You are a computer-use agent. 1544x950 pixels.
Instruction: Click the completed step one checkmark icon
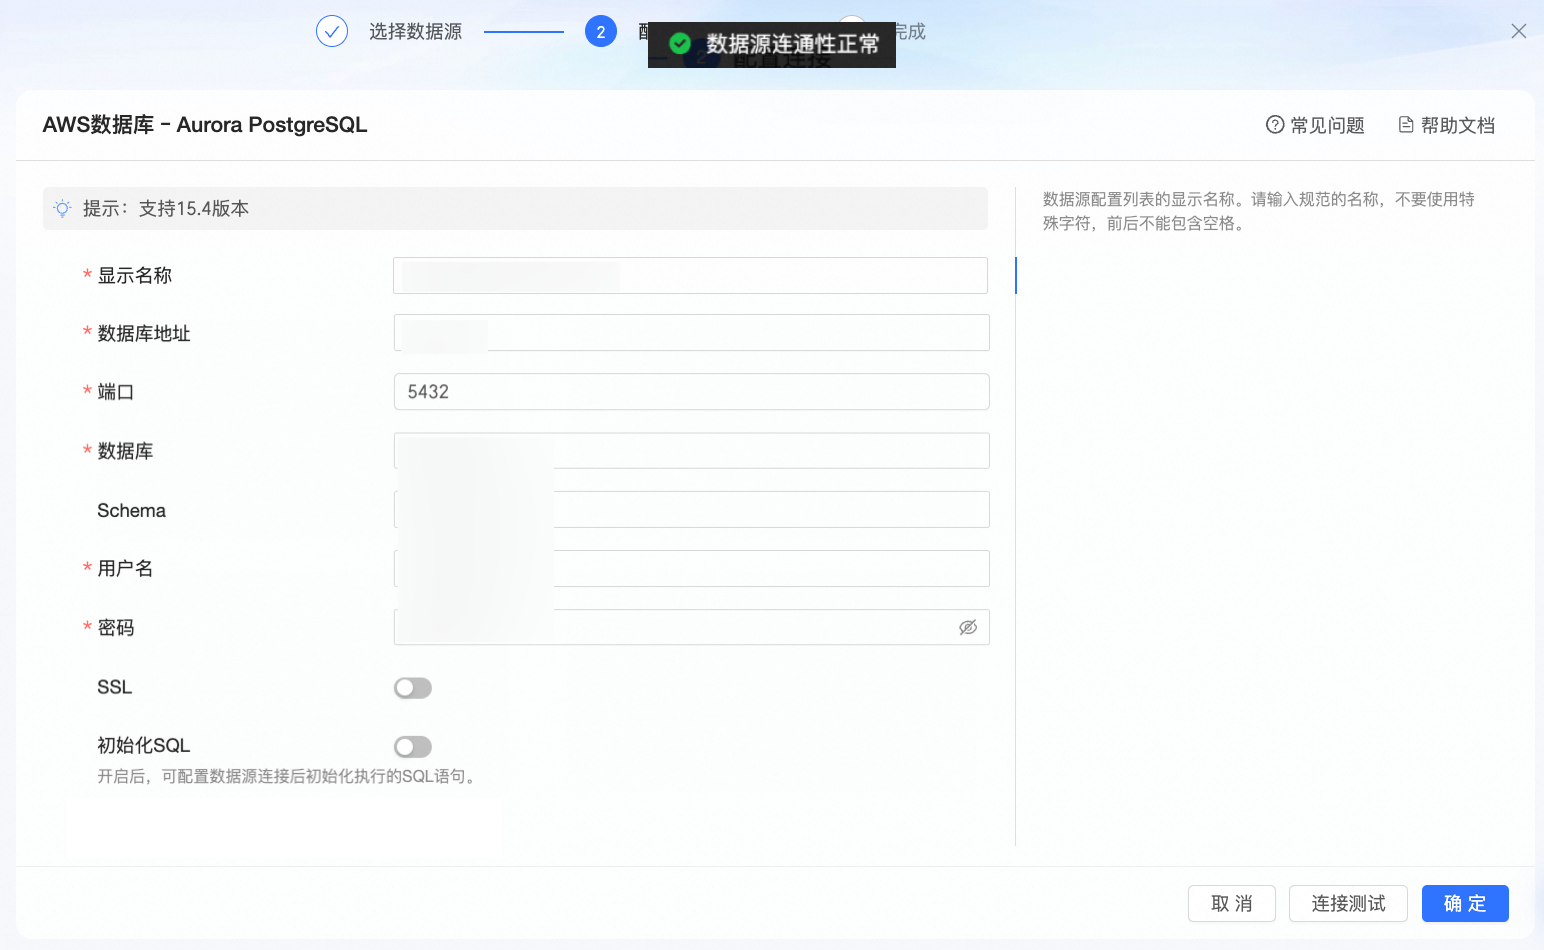click(332, 32)
